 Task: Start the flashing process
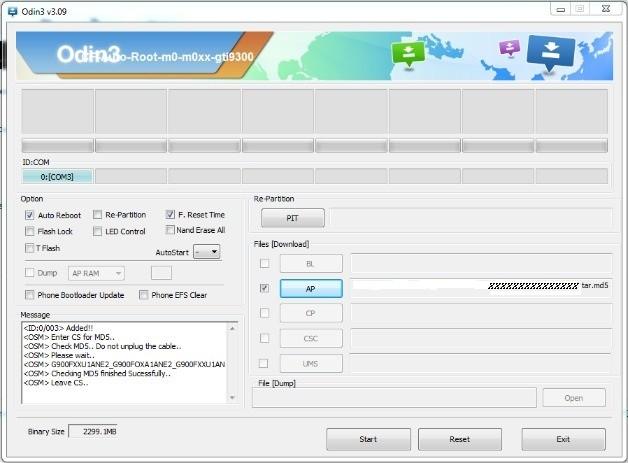[368, 439]
